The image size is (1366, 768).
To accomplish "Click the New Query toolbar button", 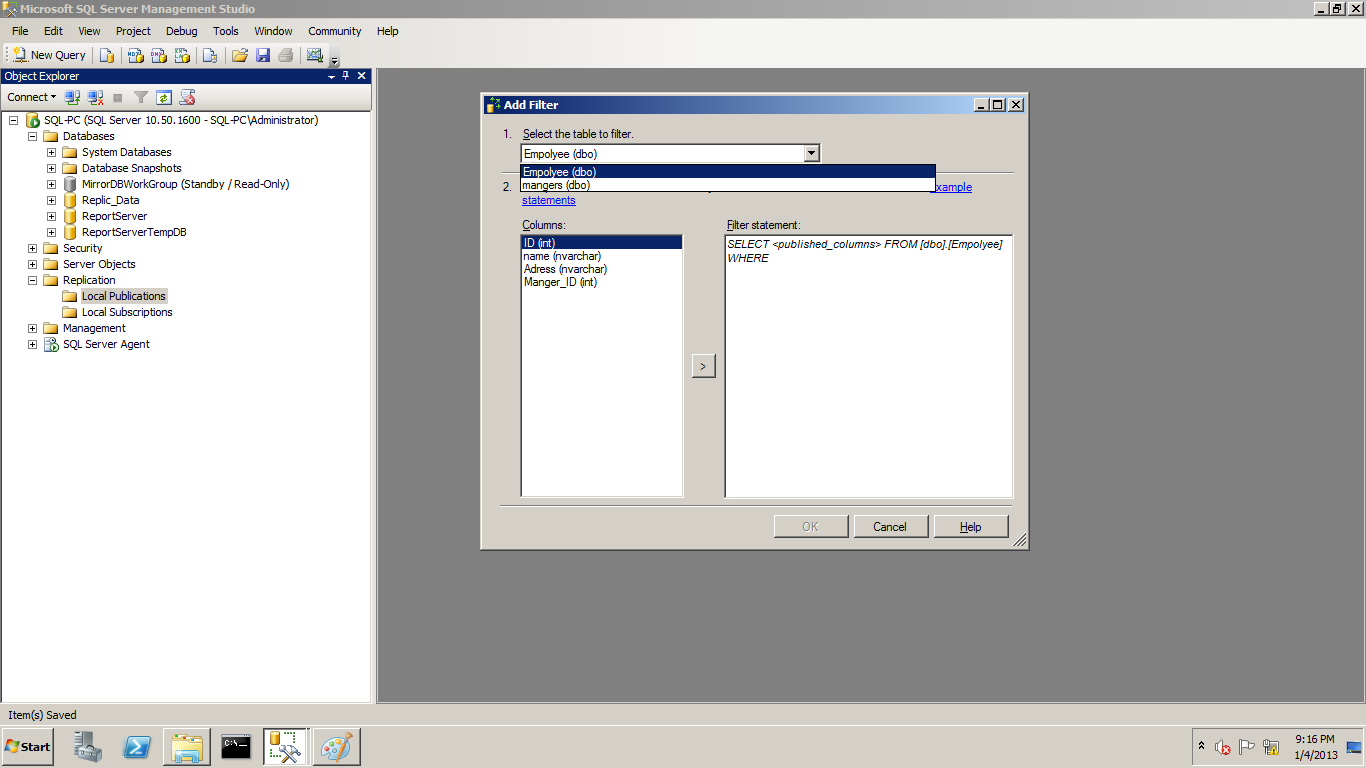I will point(49,55).
